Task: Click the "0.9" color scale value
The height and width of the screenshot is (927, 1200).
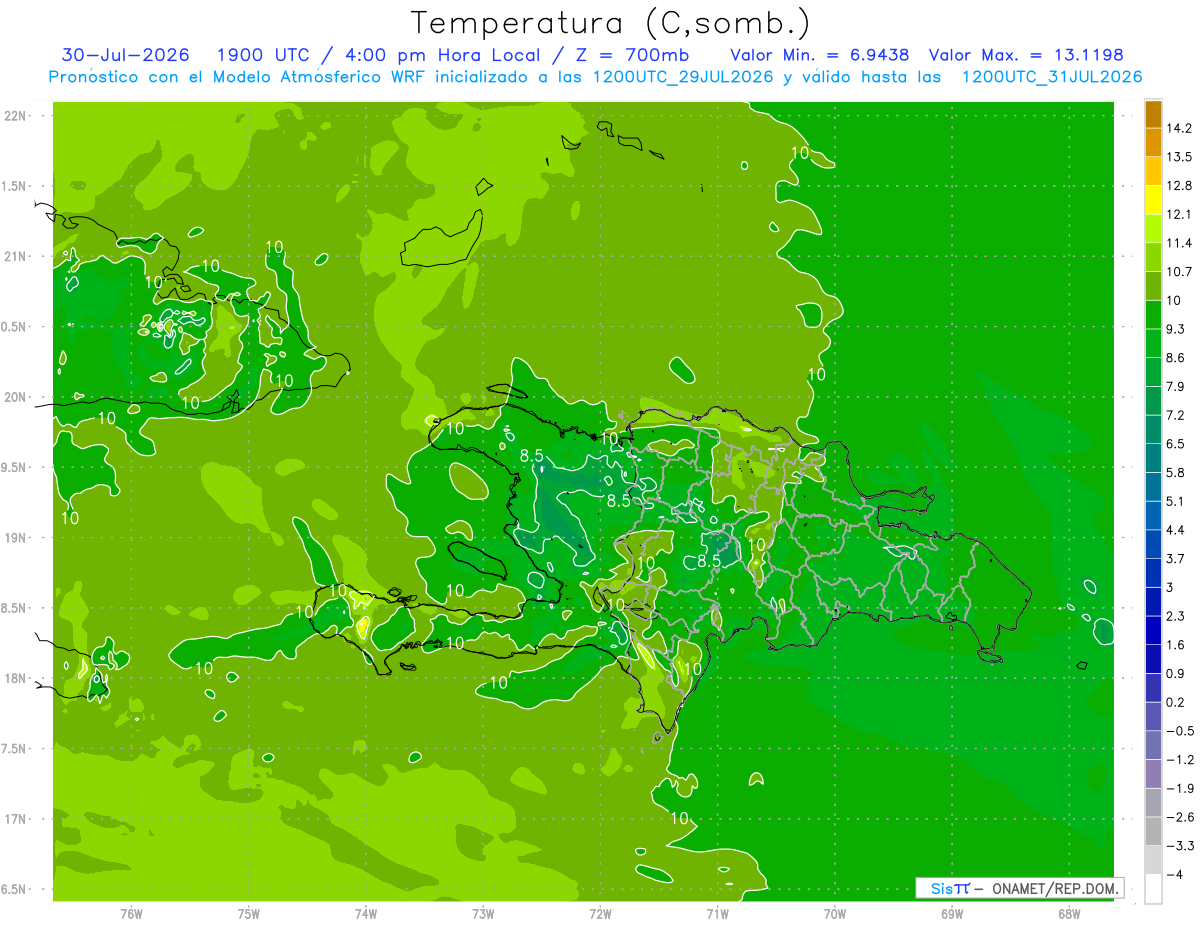Action: point(1177,673)
